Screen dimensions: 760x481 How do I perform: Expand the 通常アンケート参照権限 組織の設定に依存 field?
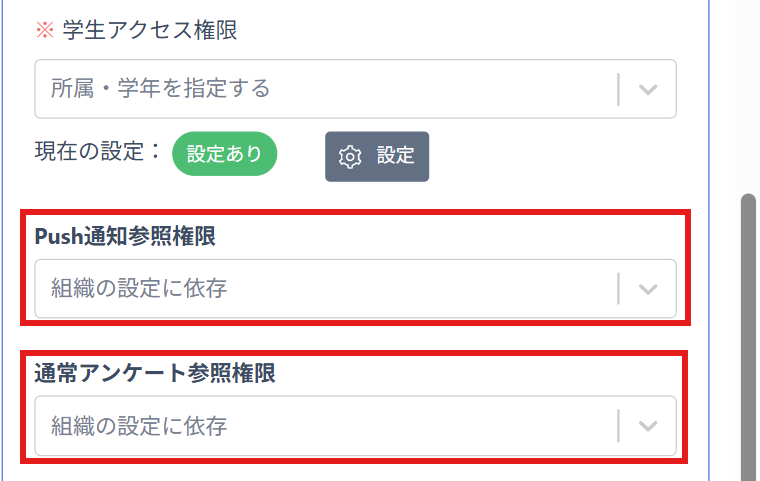tap(320, 426)
